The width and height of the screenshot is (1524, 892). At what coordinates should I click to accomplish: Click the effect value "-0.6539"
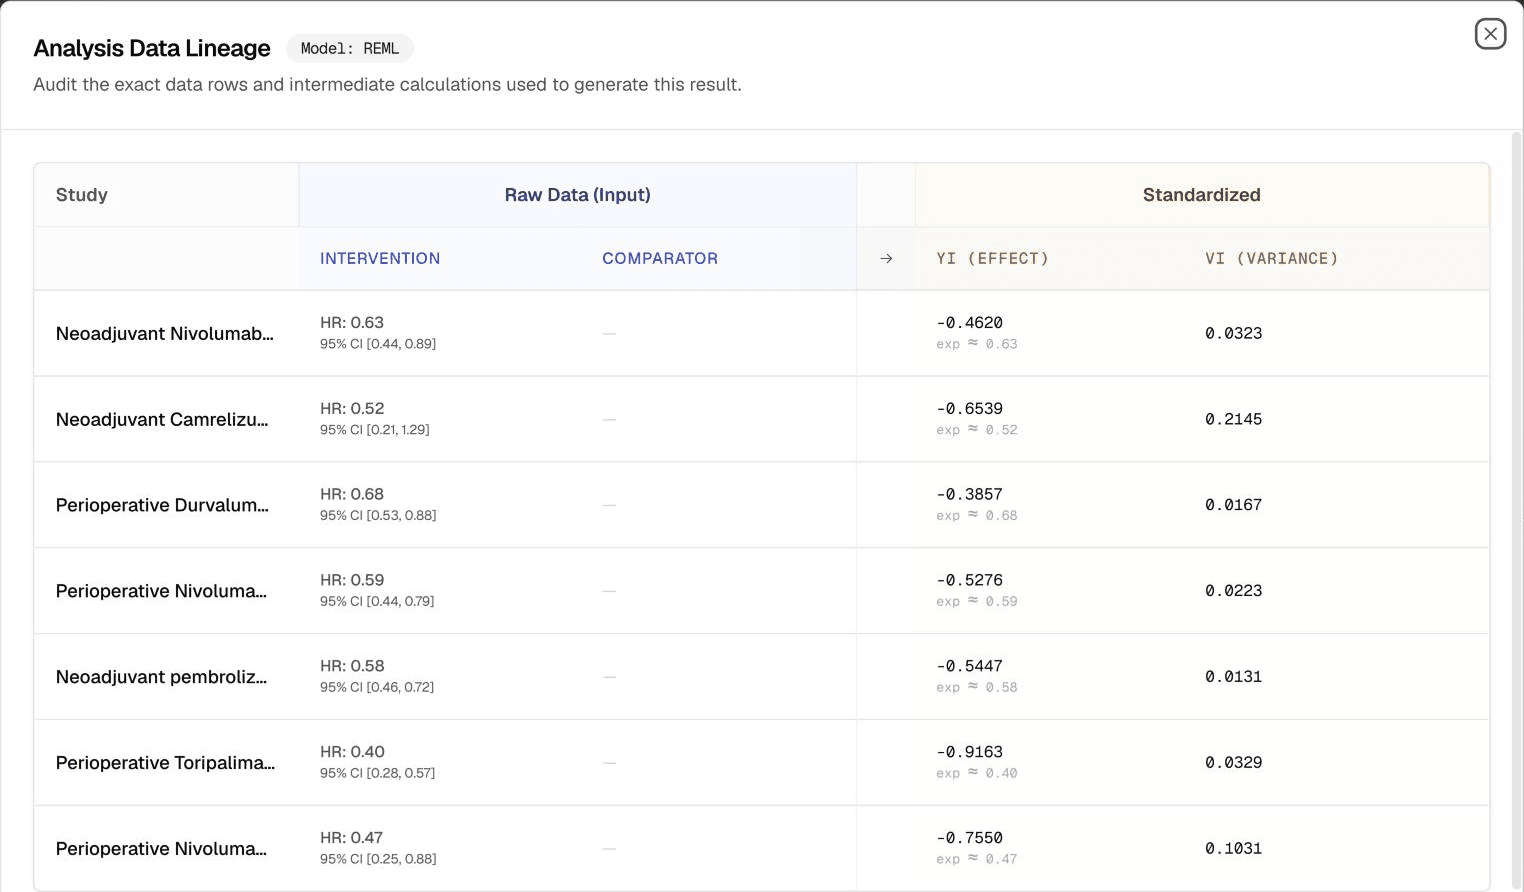pyautogui.click(x=969, y=408)
